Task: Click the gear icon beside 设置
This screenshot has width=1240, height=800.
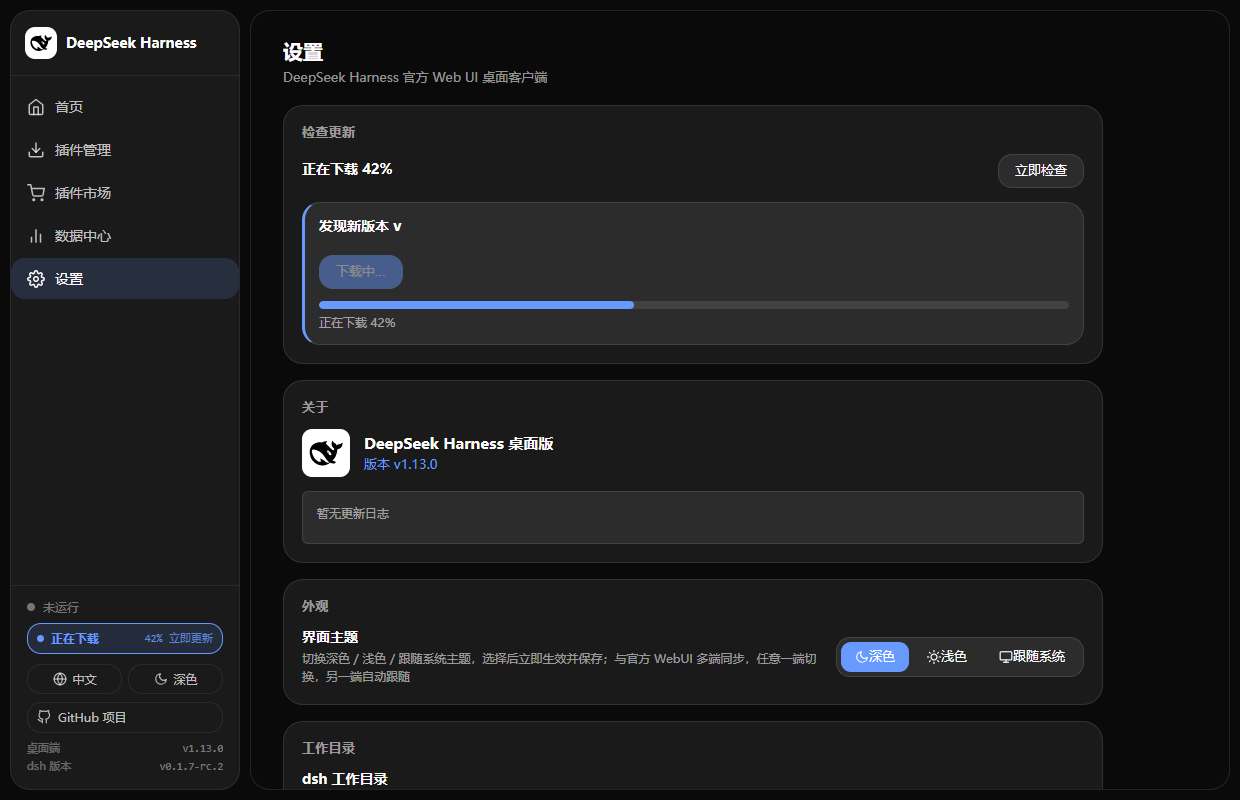Action: tap(36, 279)
